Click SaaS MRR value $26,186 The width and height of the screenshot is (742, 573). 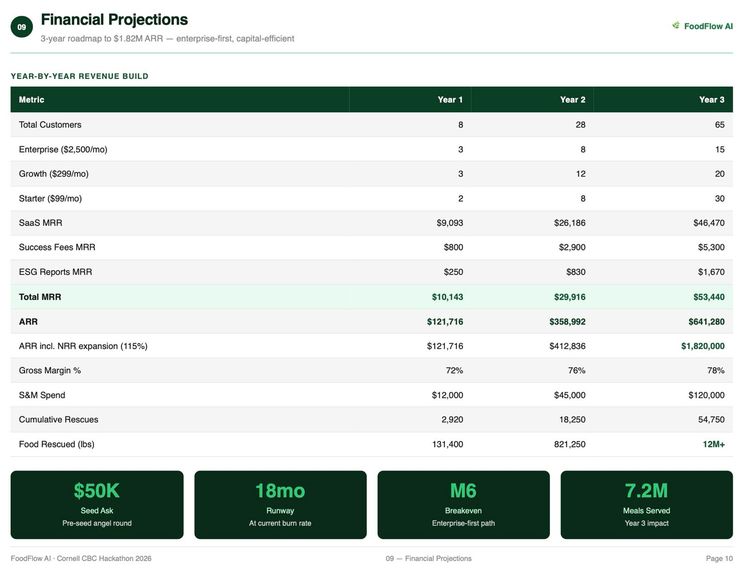pyautogui.click(x=570, y=223)
